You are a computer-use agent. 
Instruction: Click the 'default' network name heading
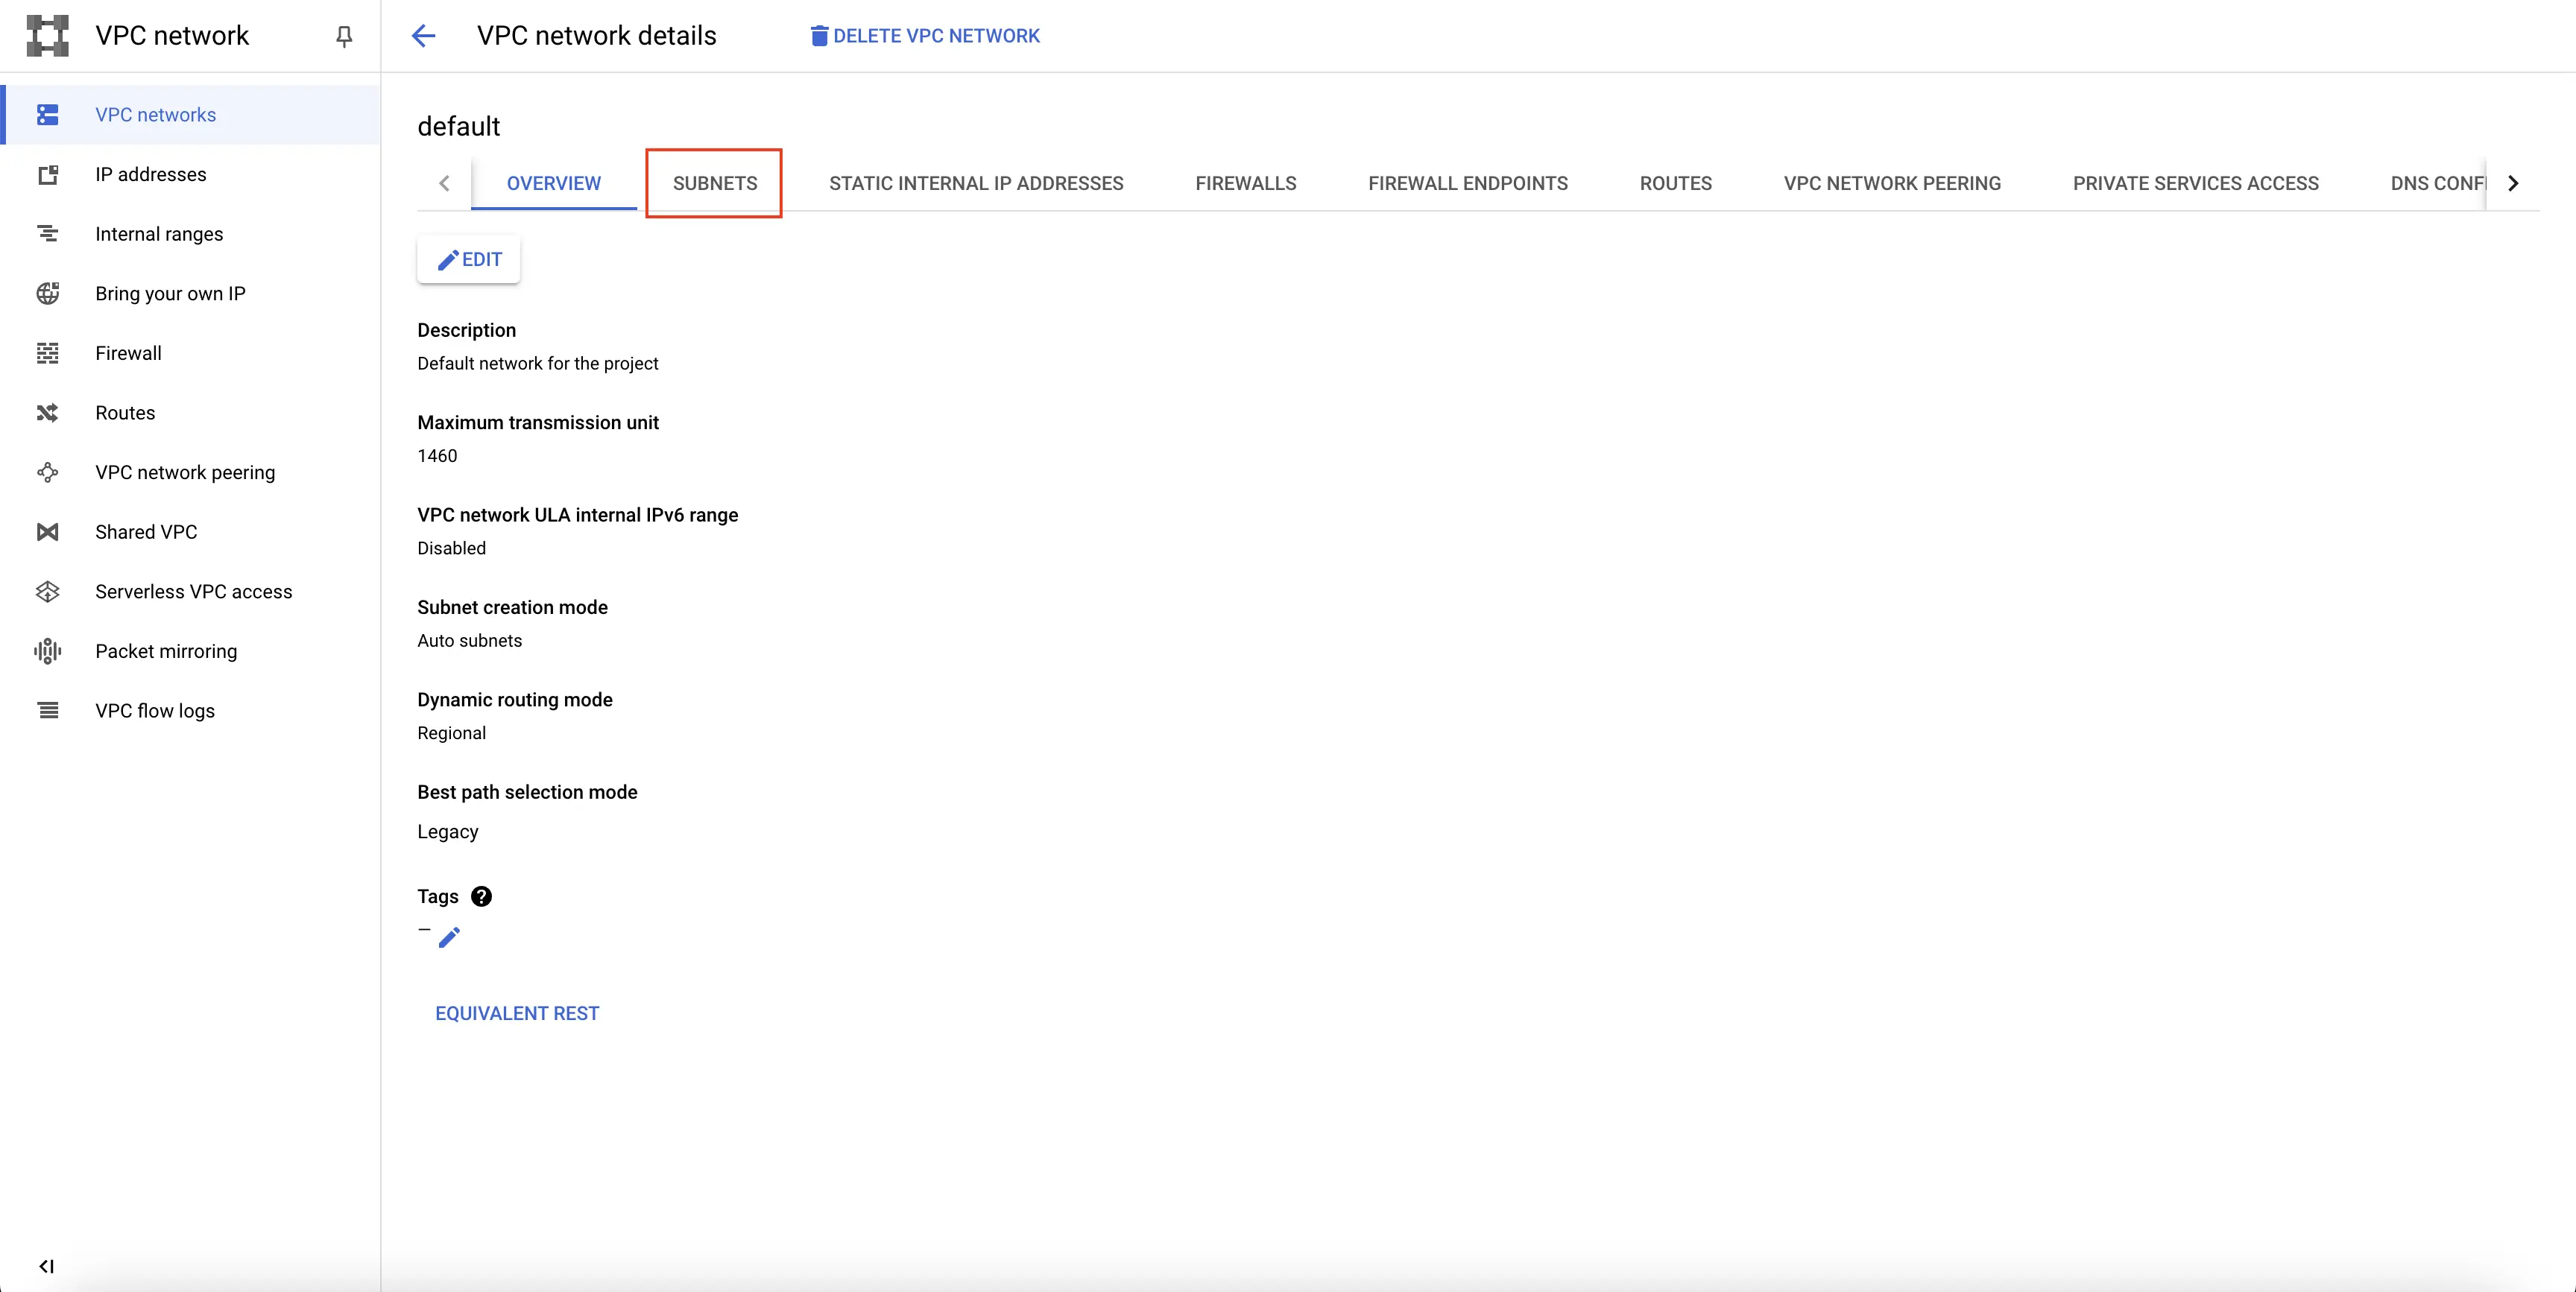click(459, 126)
